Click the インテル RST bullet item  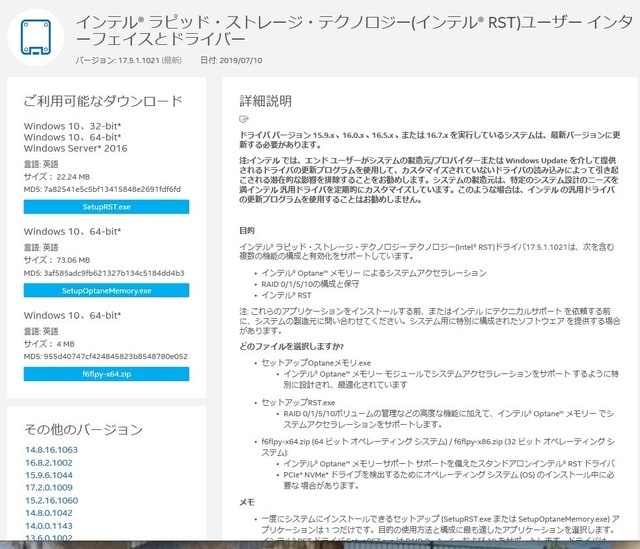[286, 295]
